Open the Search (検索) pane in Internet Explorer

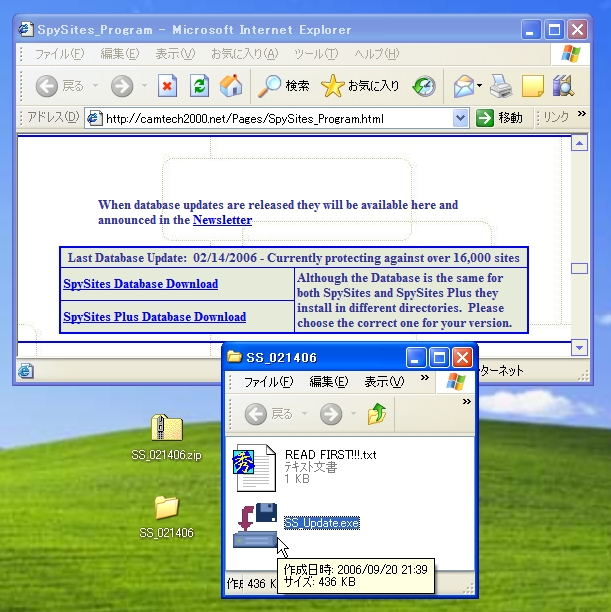pyautogui.click(x=284, y=86)
